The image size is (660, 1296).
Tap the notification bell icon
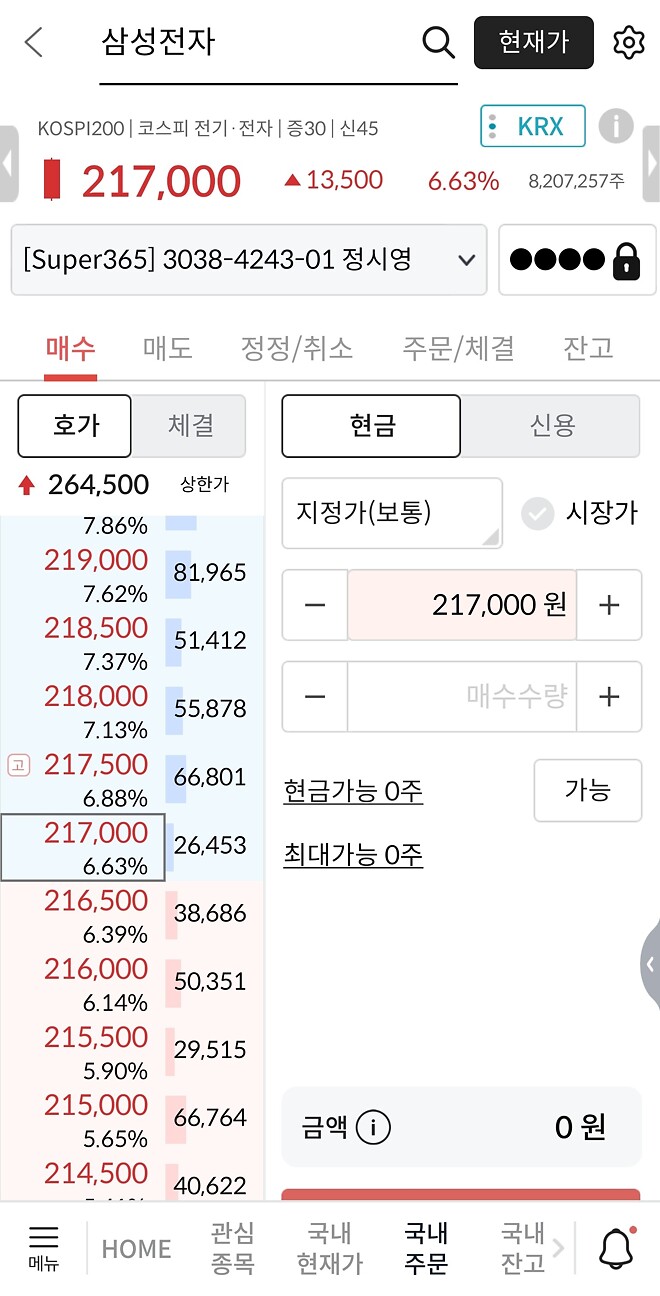tap(616, 1248)
